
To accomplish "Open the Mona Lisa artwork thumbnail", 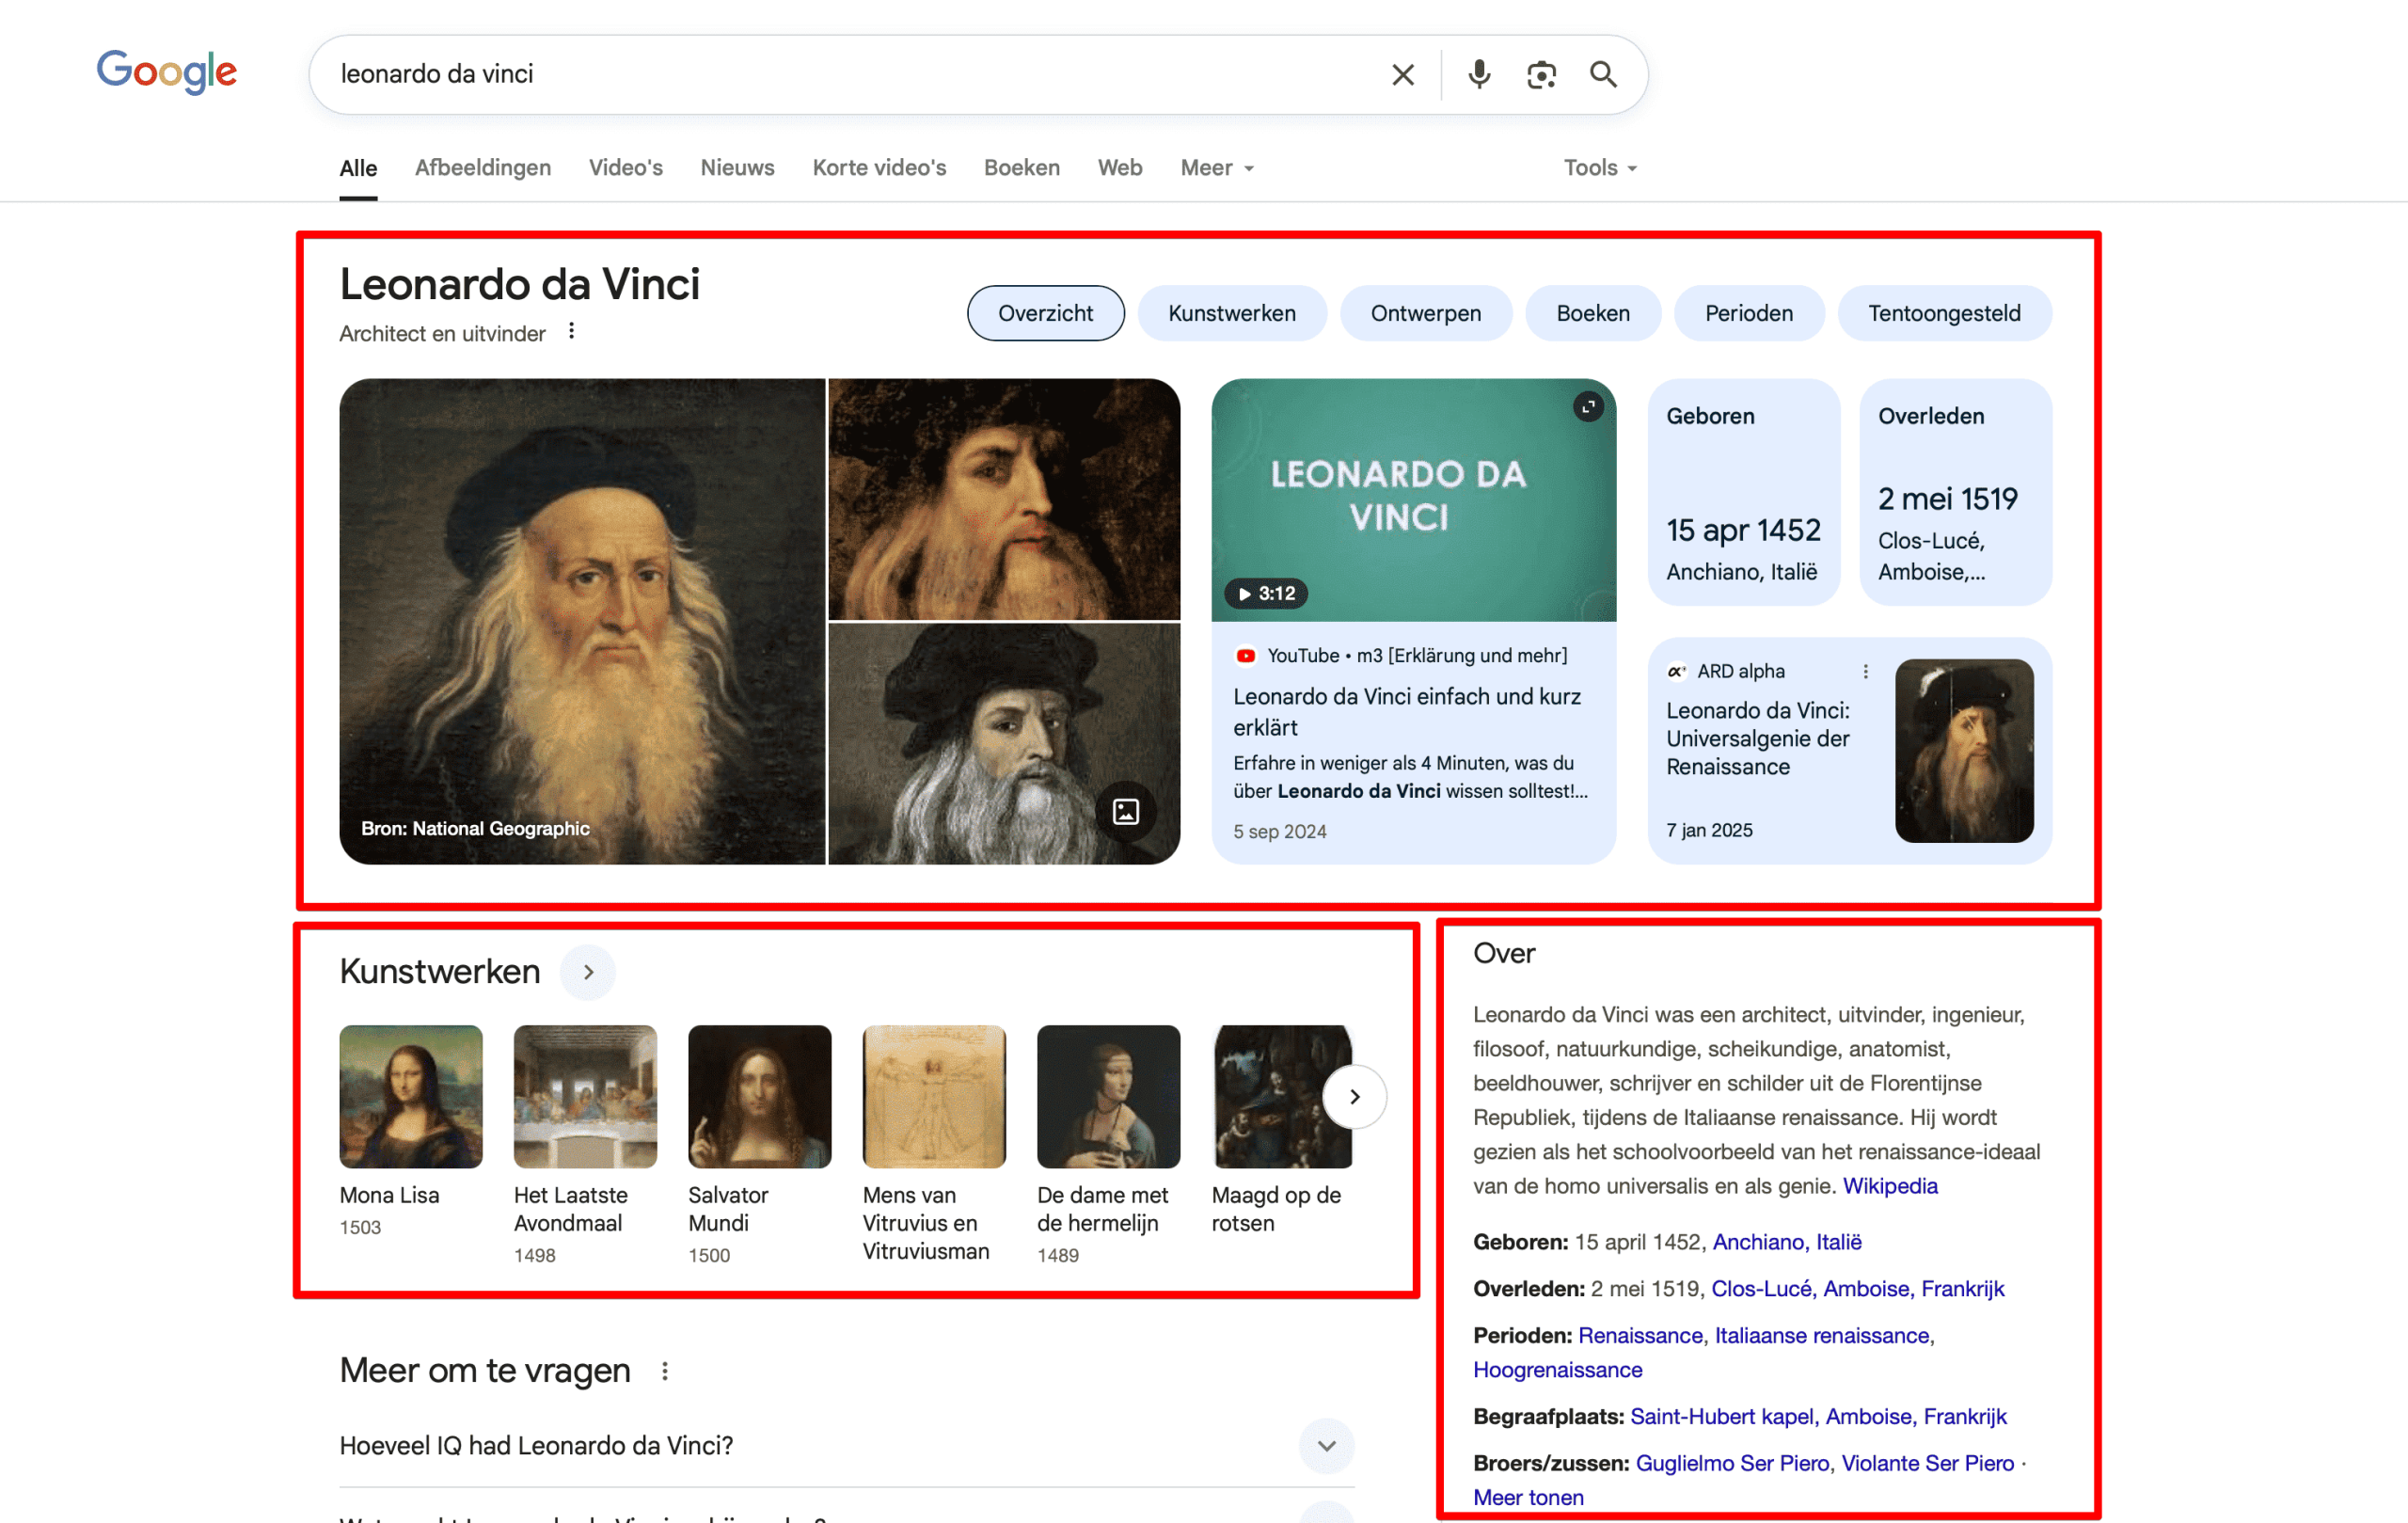I will (411, 1097).
